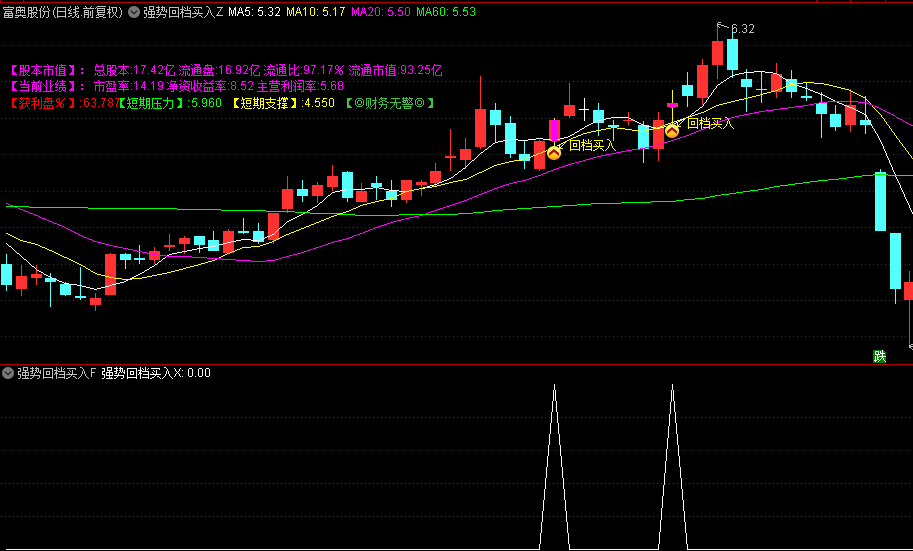
Task: Click the 【获利盘%】:63.787 readout
Action: (x=64, y=103)
